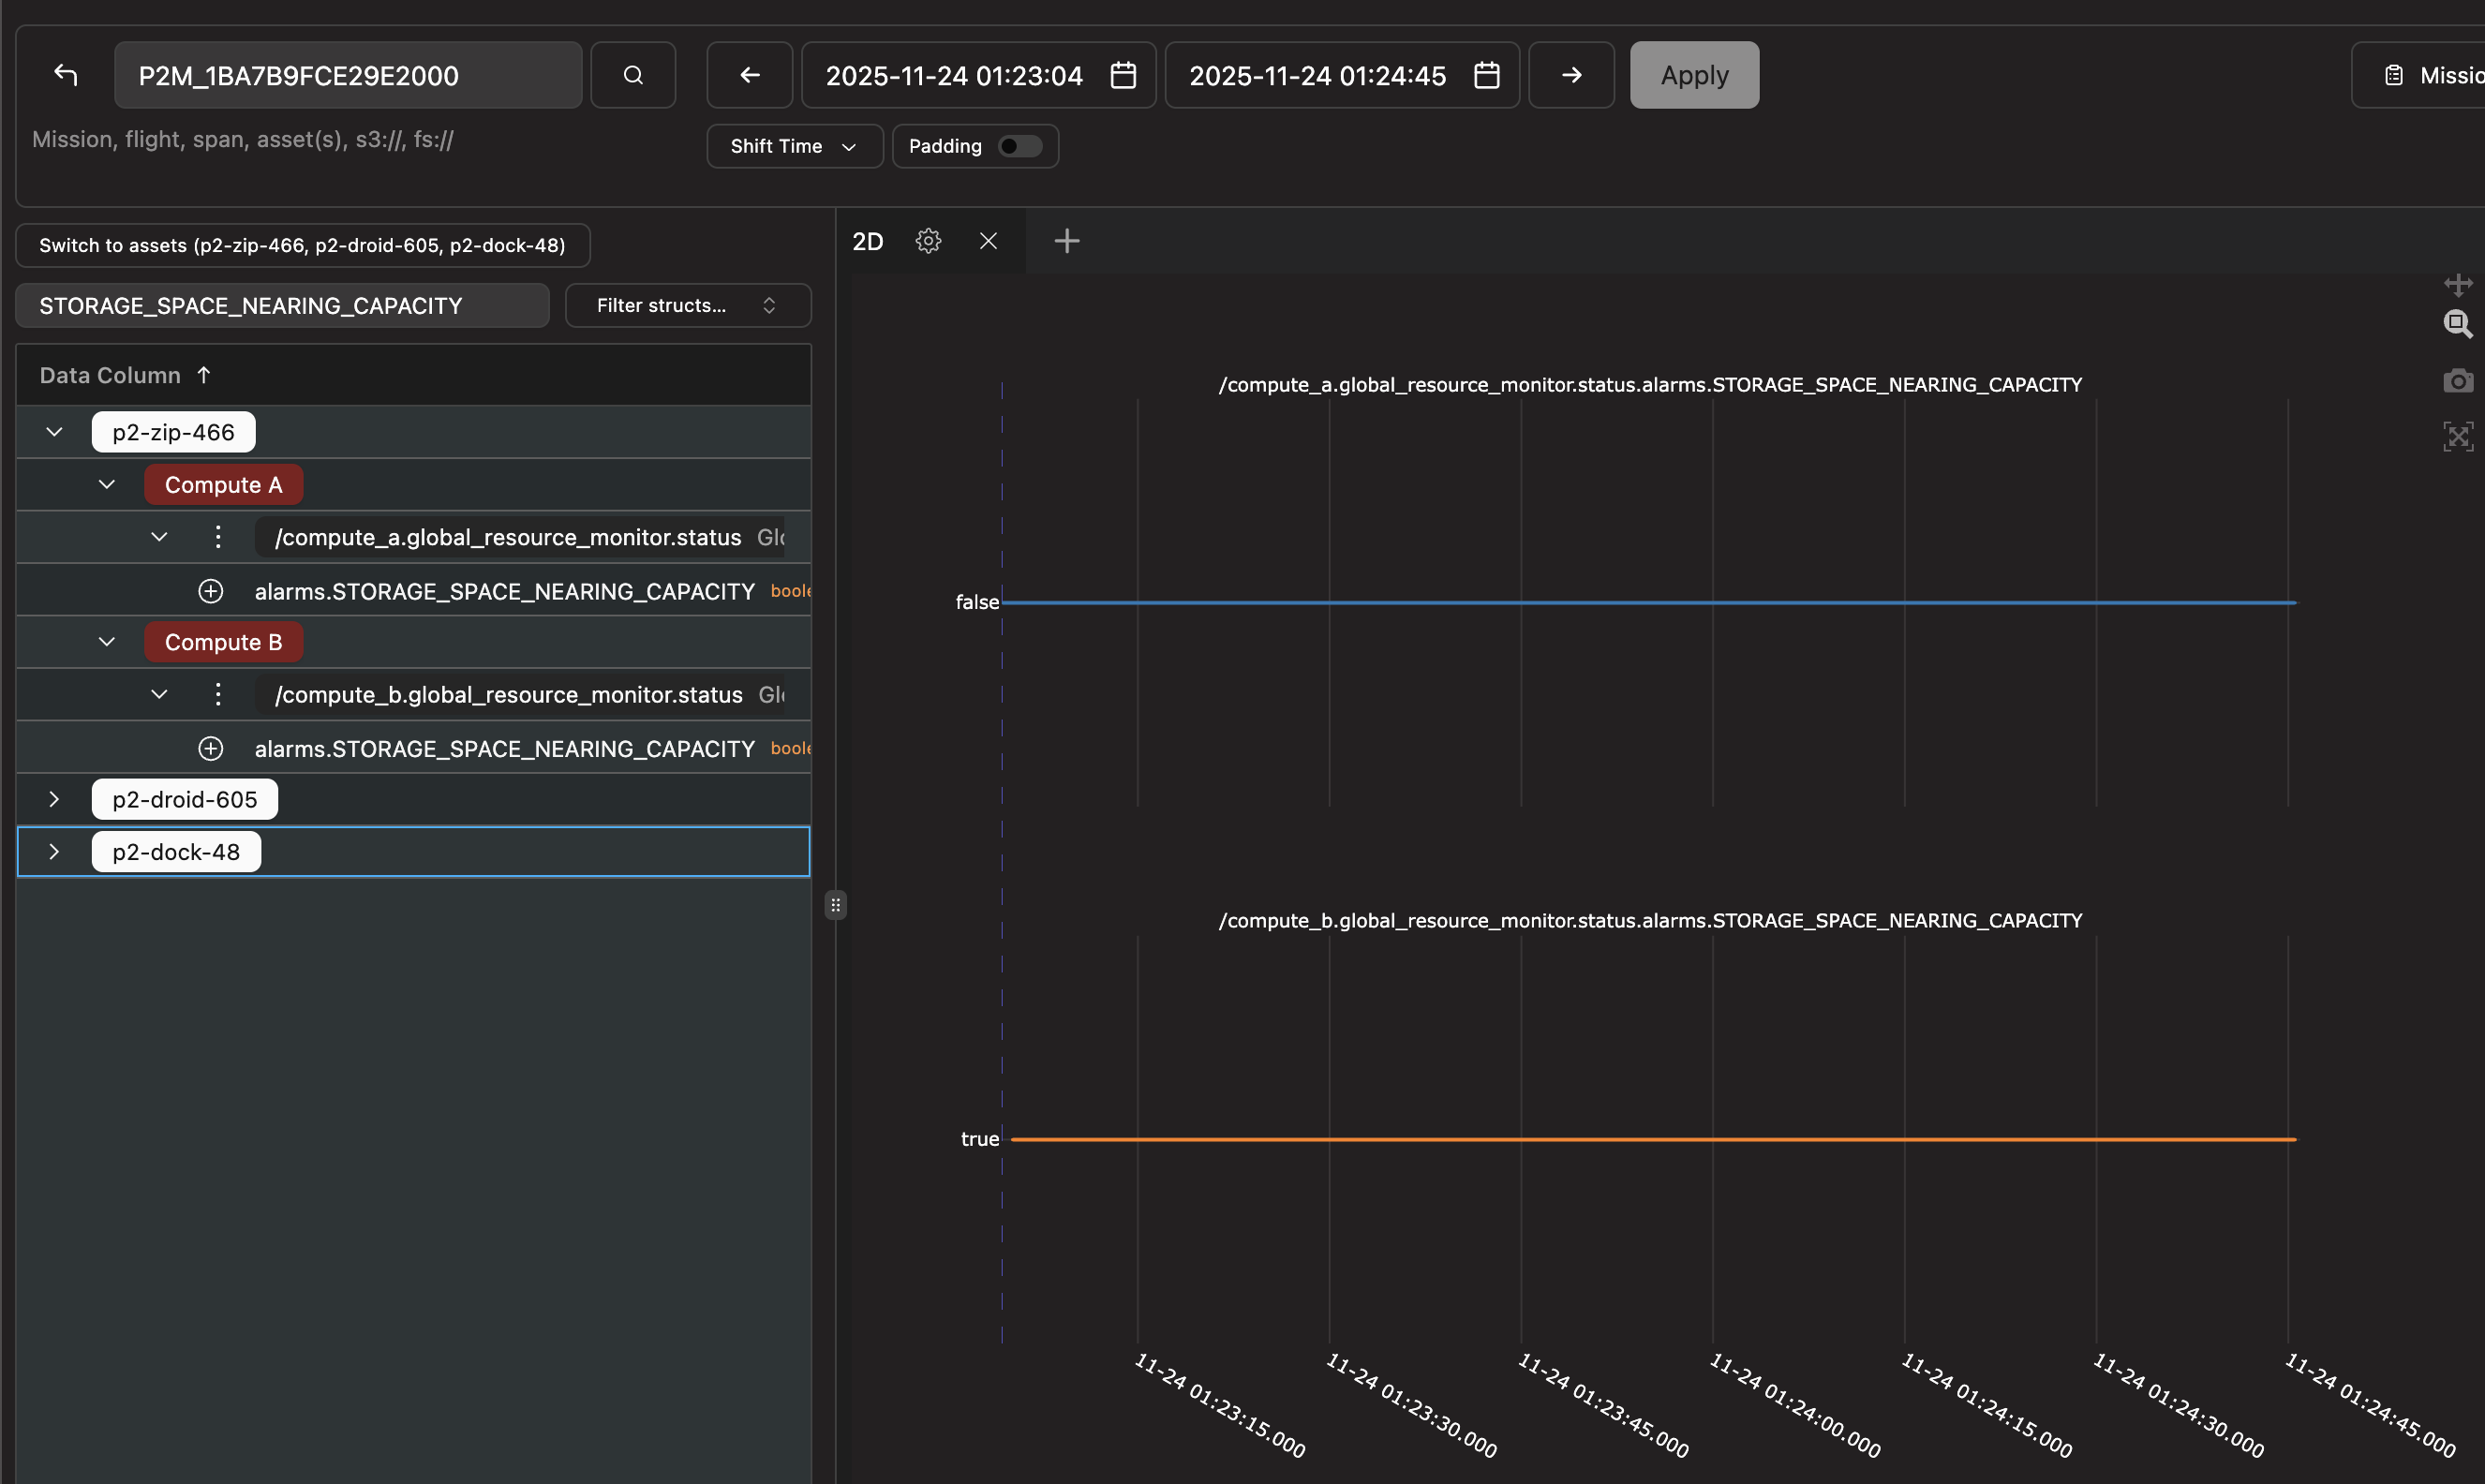Collapse the Compute B group

click(x=106, y=642)
